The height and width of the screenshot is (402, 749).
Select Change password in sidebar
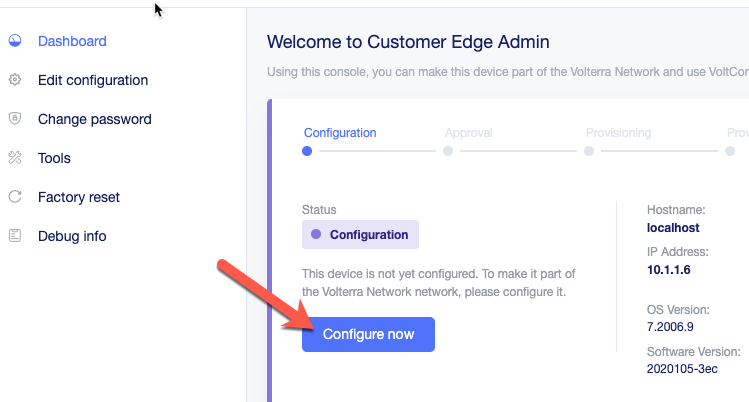tap(95, 119)
